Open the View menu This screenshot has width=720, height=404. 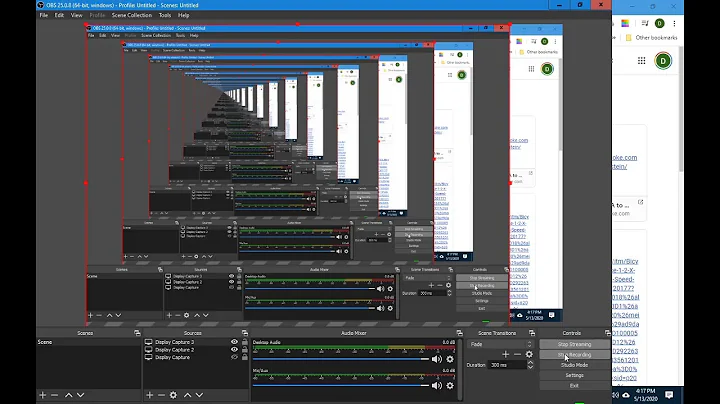click(x=76, y=15)
